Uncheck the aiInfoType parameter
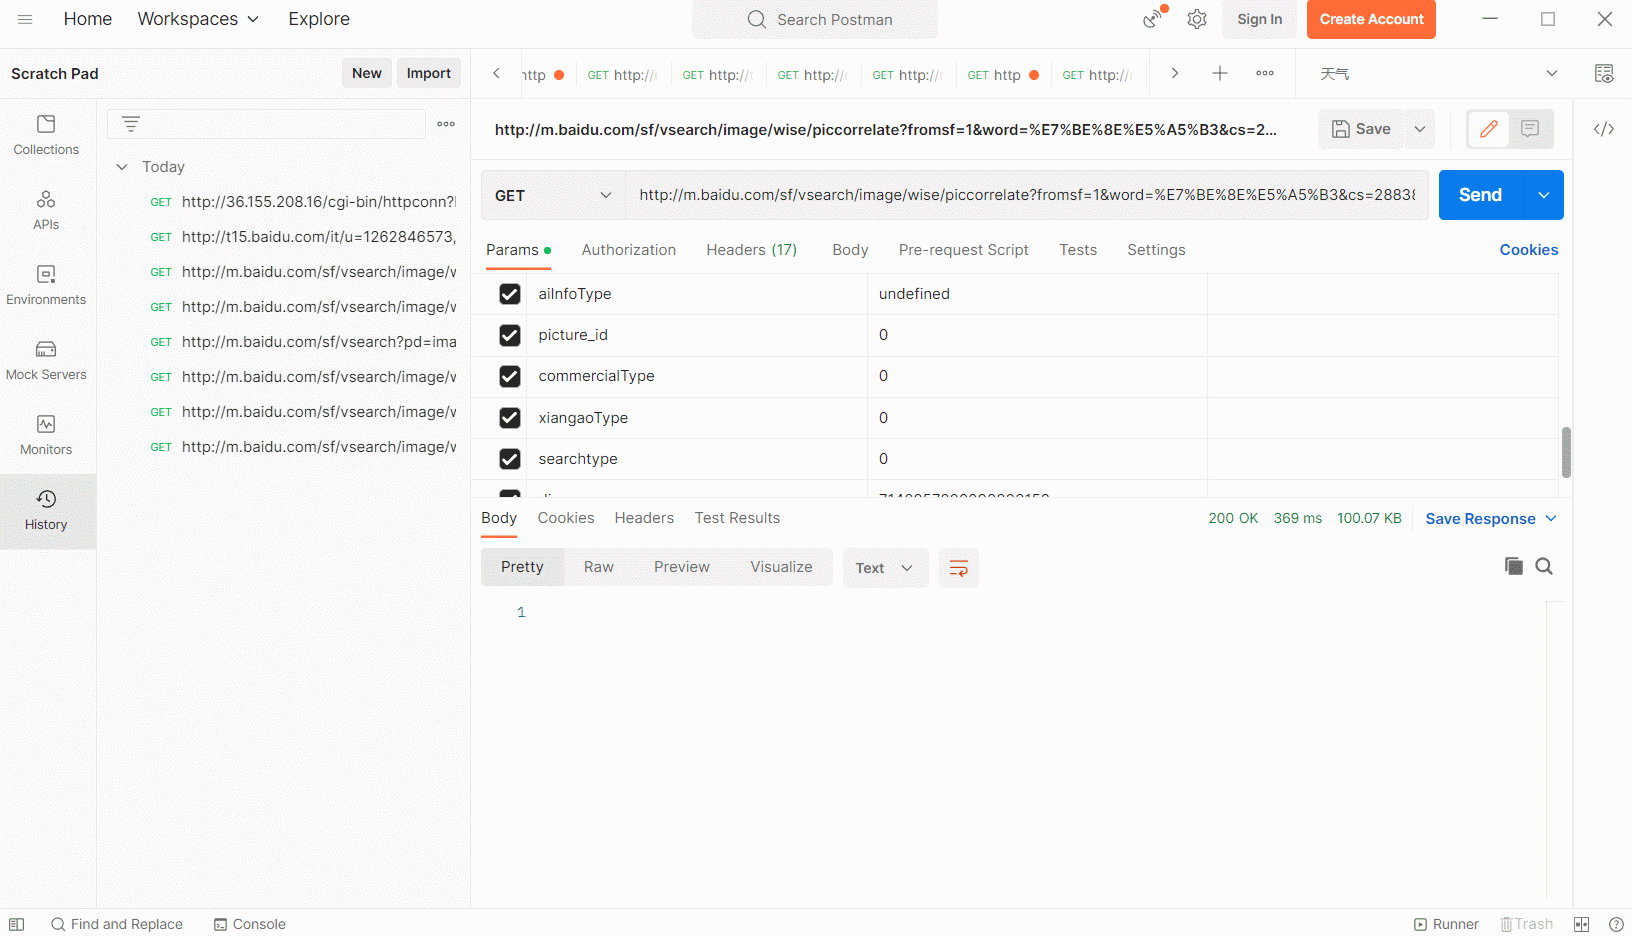This screenshot has width=1632, height=936. 510,294
